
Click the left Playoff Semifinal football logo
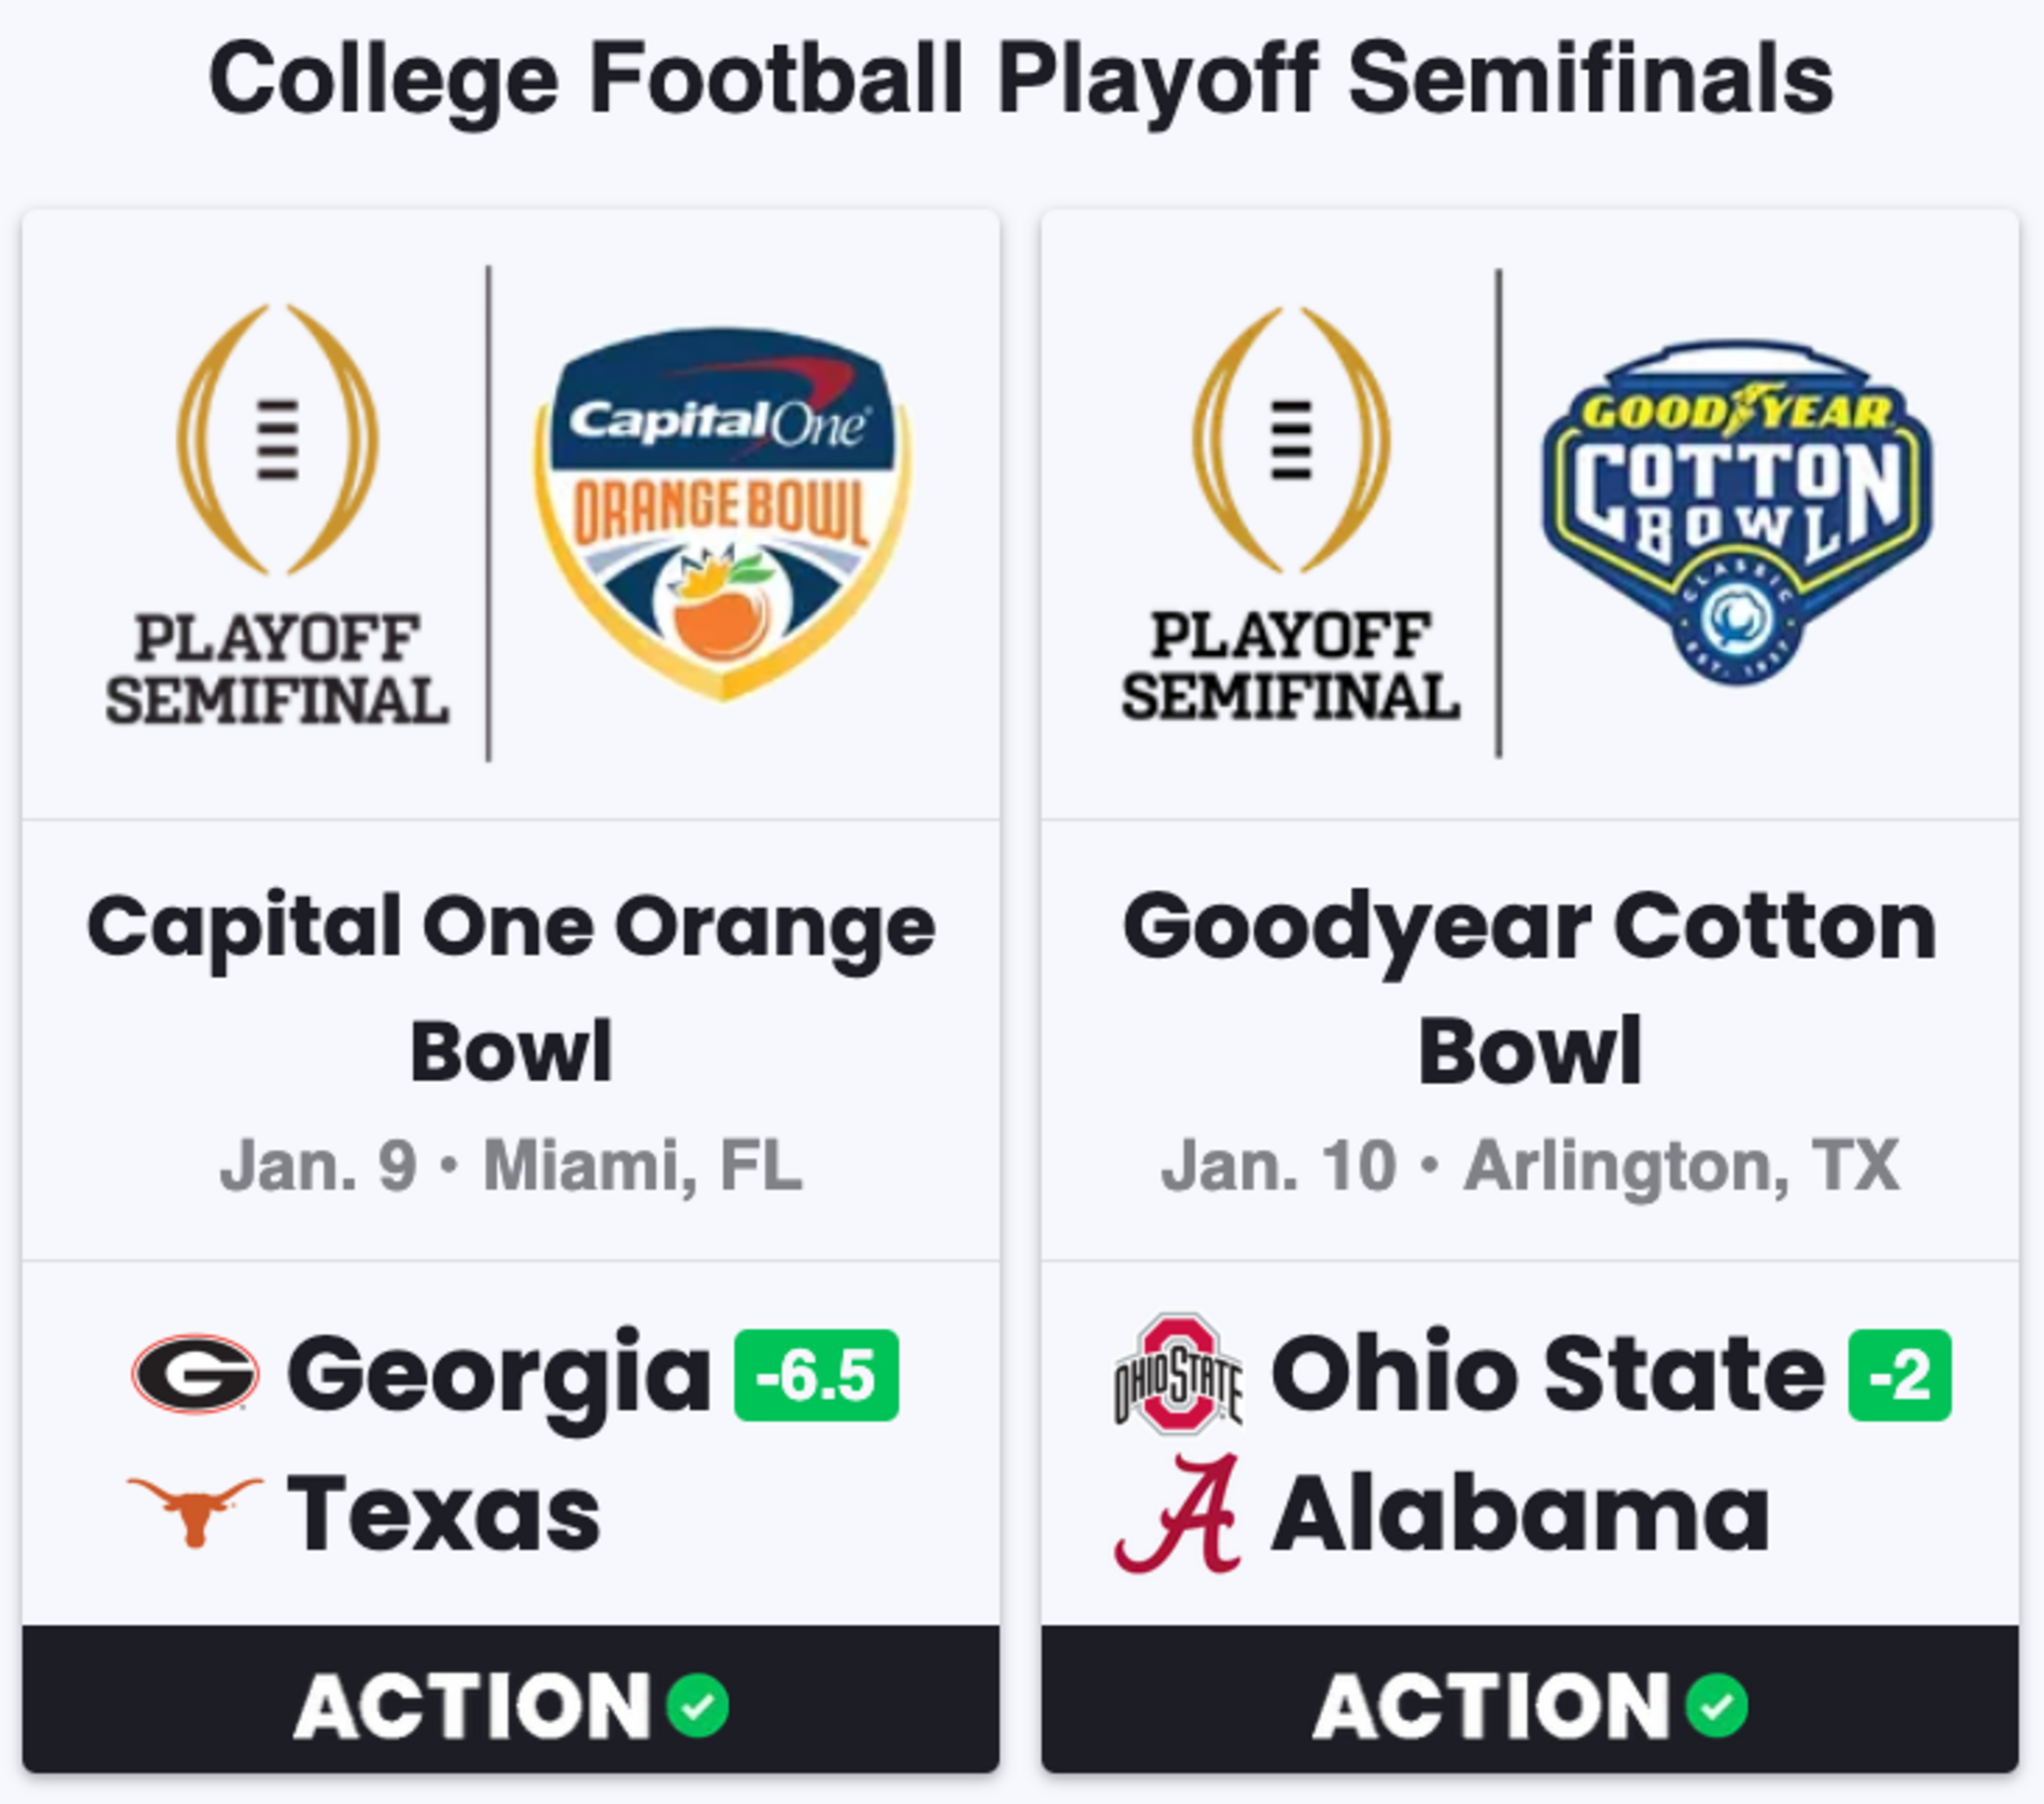[277, 514]
